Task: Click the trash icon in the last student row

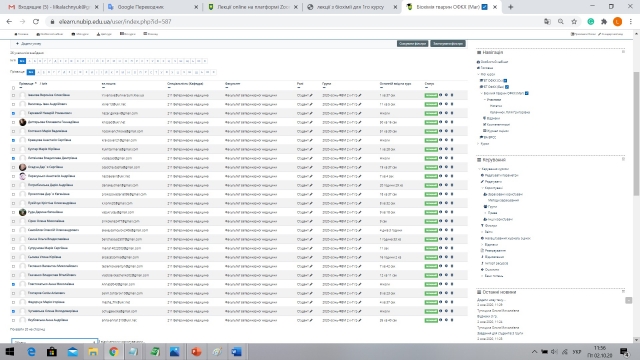Action: pyautogui.click(x=452, y=320)
